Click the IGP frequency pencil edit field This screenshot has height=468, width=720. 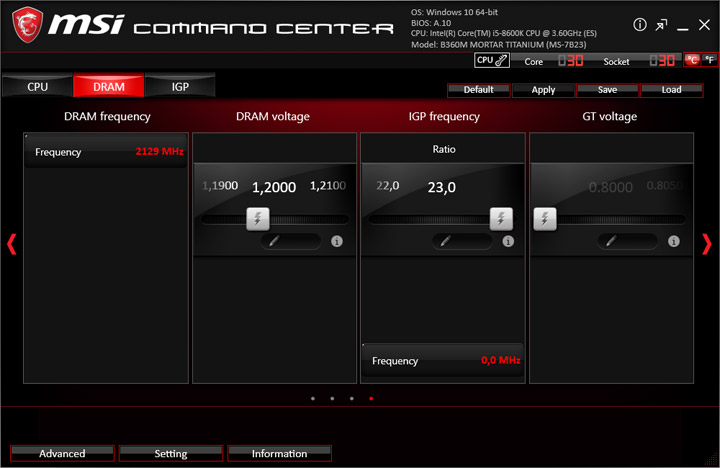point(462,241)
